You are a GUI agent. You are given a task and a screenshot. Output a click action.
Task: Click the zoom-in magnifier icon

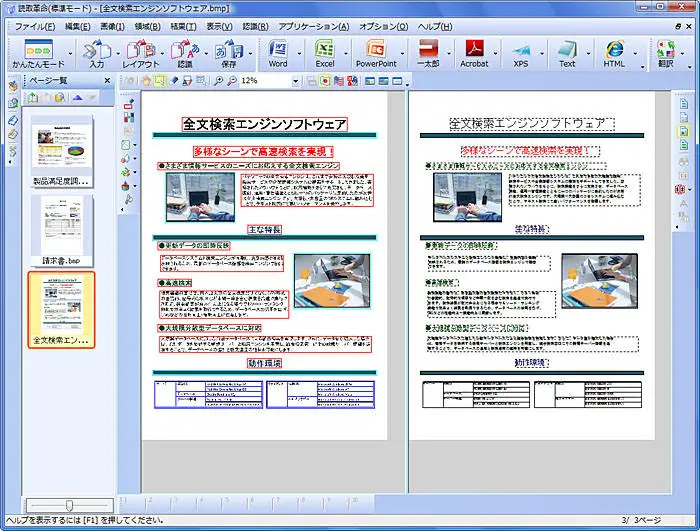tap(218, 80)
